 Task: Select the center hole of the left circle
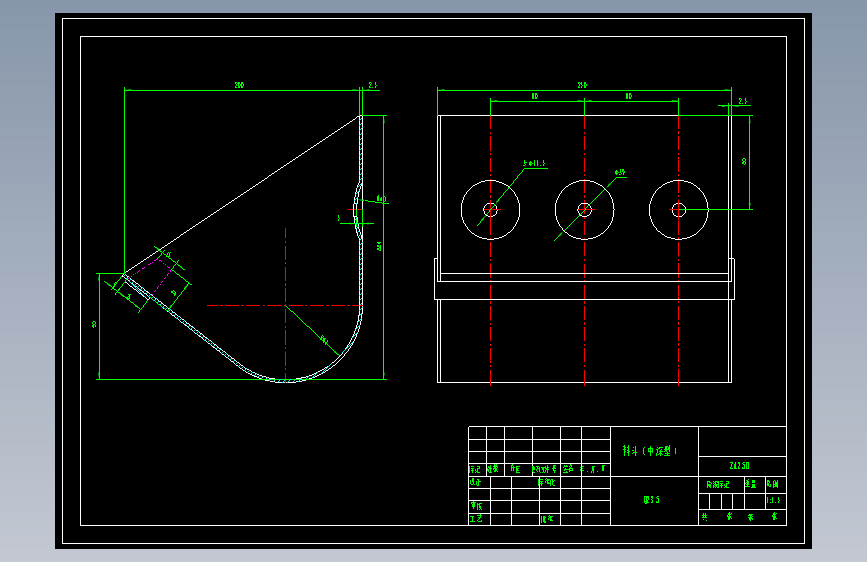coord(490,210)
